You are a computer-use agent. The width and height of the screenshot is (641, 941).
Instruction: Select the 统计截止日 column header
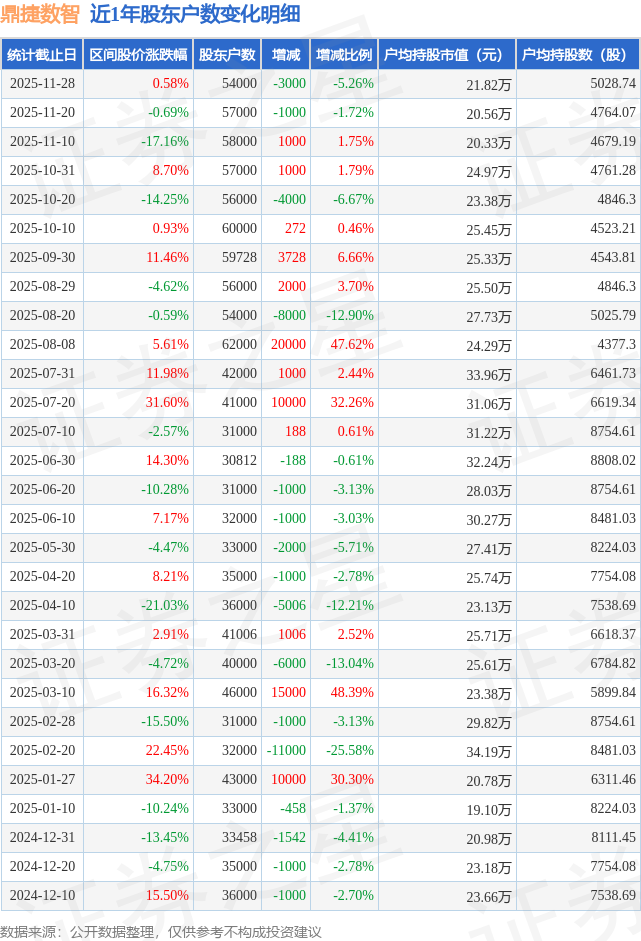[41, 55]
